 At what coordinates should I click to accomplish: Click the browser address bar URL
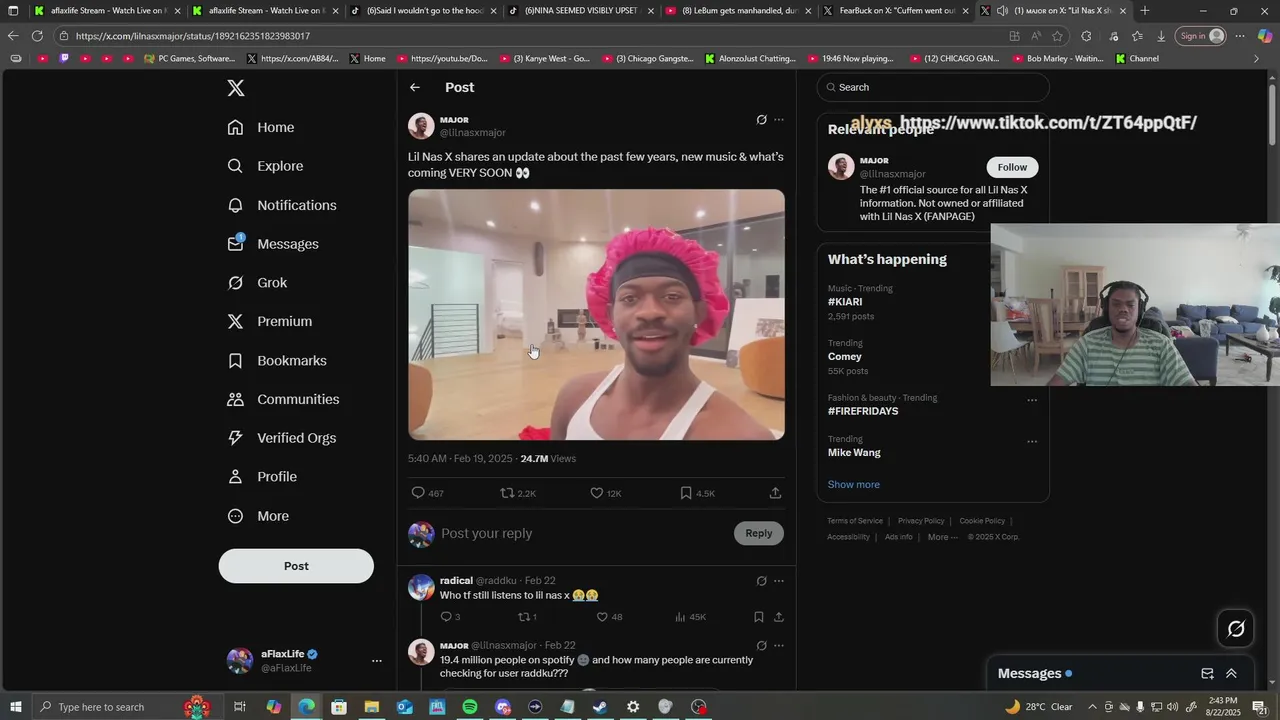tap(193, 36)
